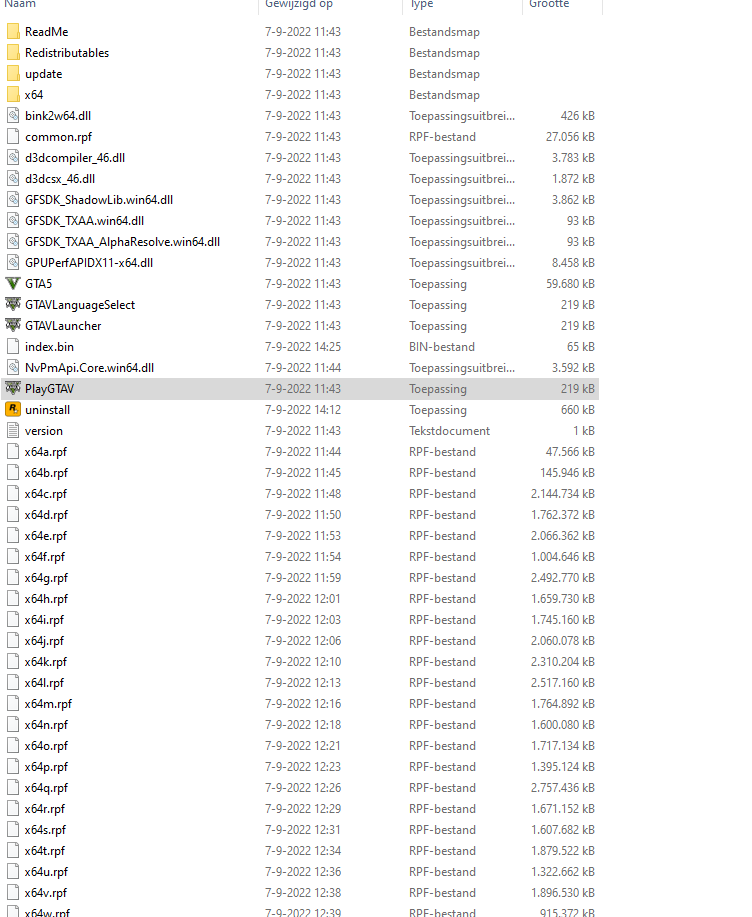Select file name x64u.rpf

46,873
